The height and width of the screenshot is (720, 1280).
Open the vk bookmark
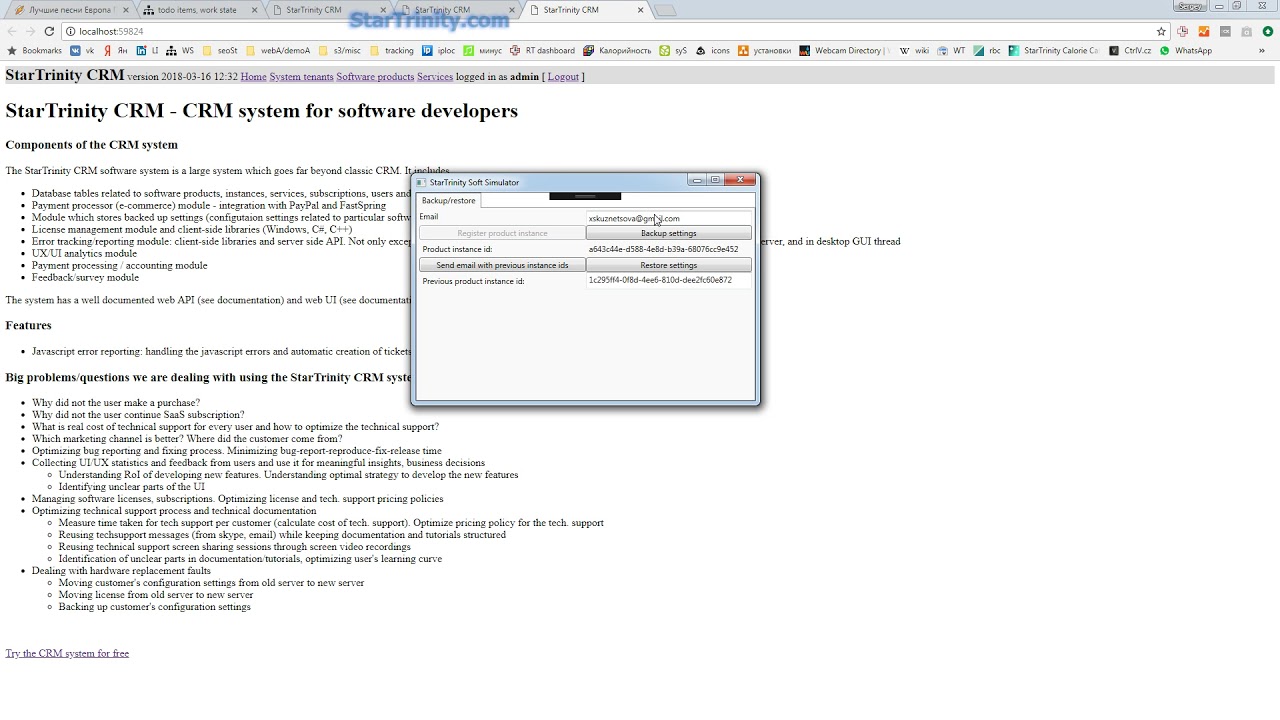82,51
